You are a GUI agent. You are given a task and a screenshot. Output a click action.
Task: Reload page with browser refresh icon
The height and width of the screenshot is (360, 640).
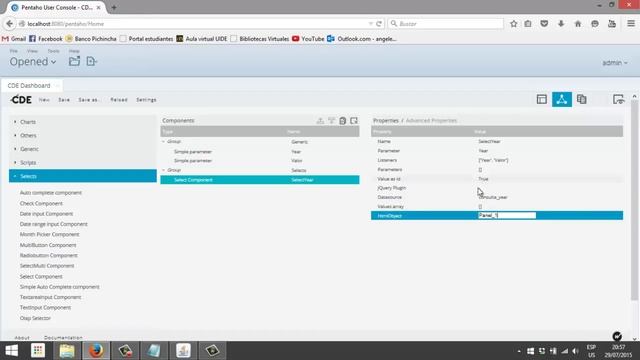379,24
